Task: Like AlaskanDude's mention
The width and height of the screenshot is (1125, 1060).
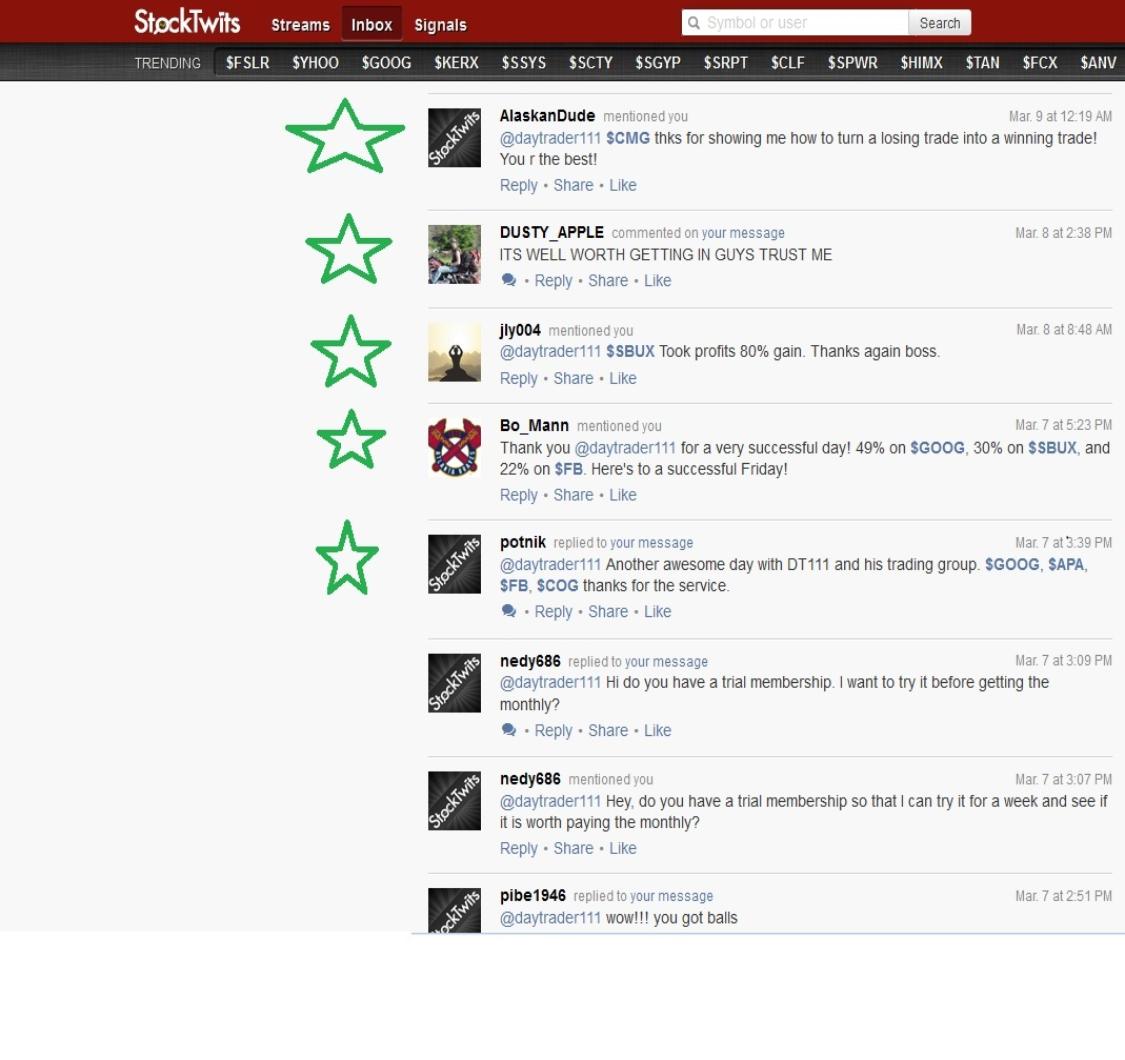Action: 622,185
